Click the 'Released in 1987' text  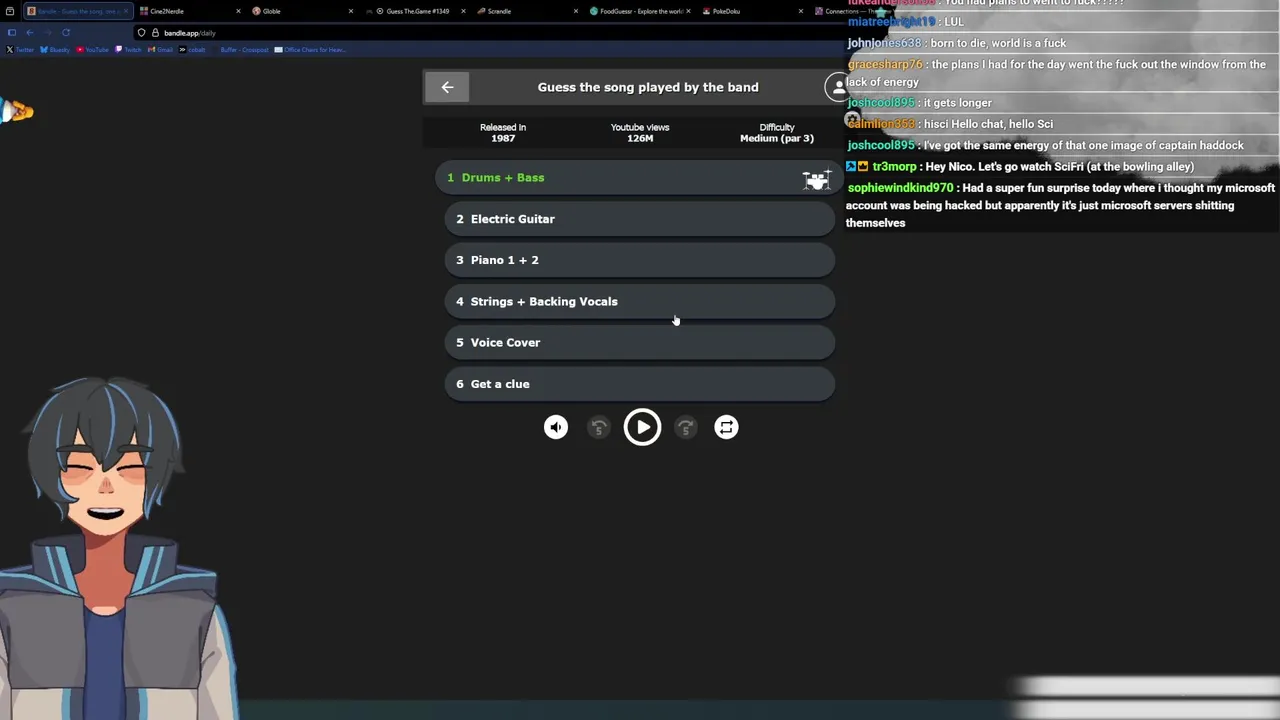click(503, 133)
